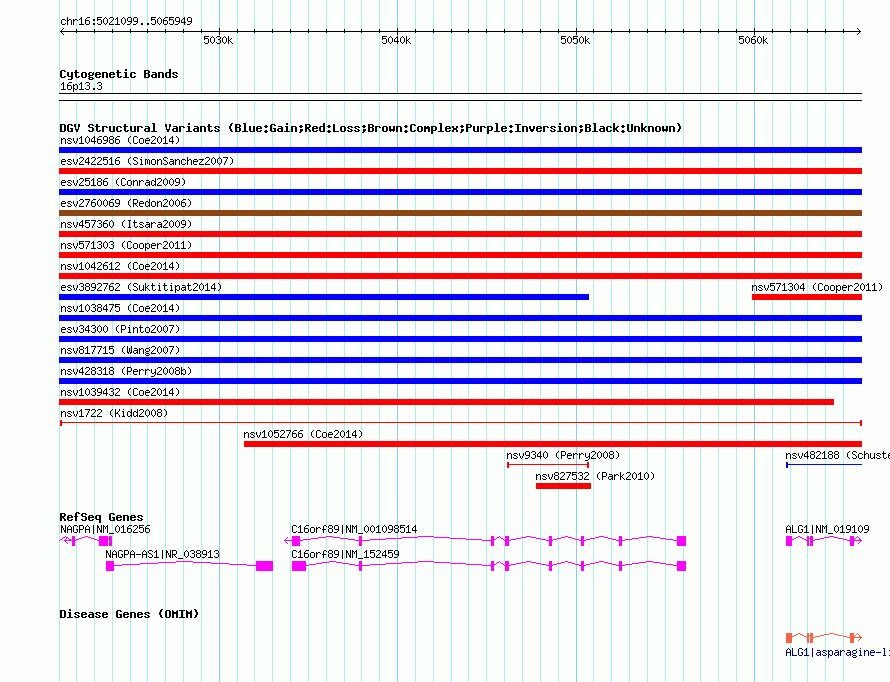The width and height of the screenshot is (890, 682).
Task: Select the nsv457360 (Itsara2009) label
Action: pos(126,224)
